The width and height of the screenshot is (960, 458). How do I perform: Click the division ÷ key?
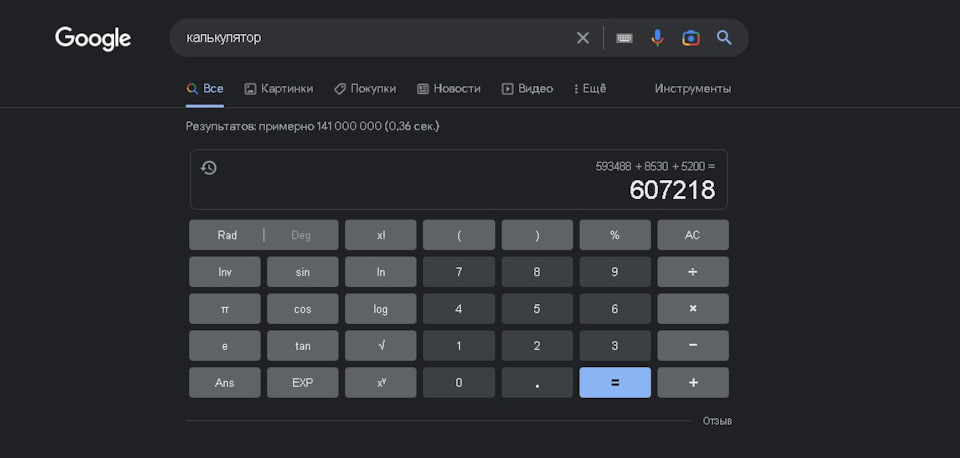coord(693,272)
